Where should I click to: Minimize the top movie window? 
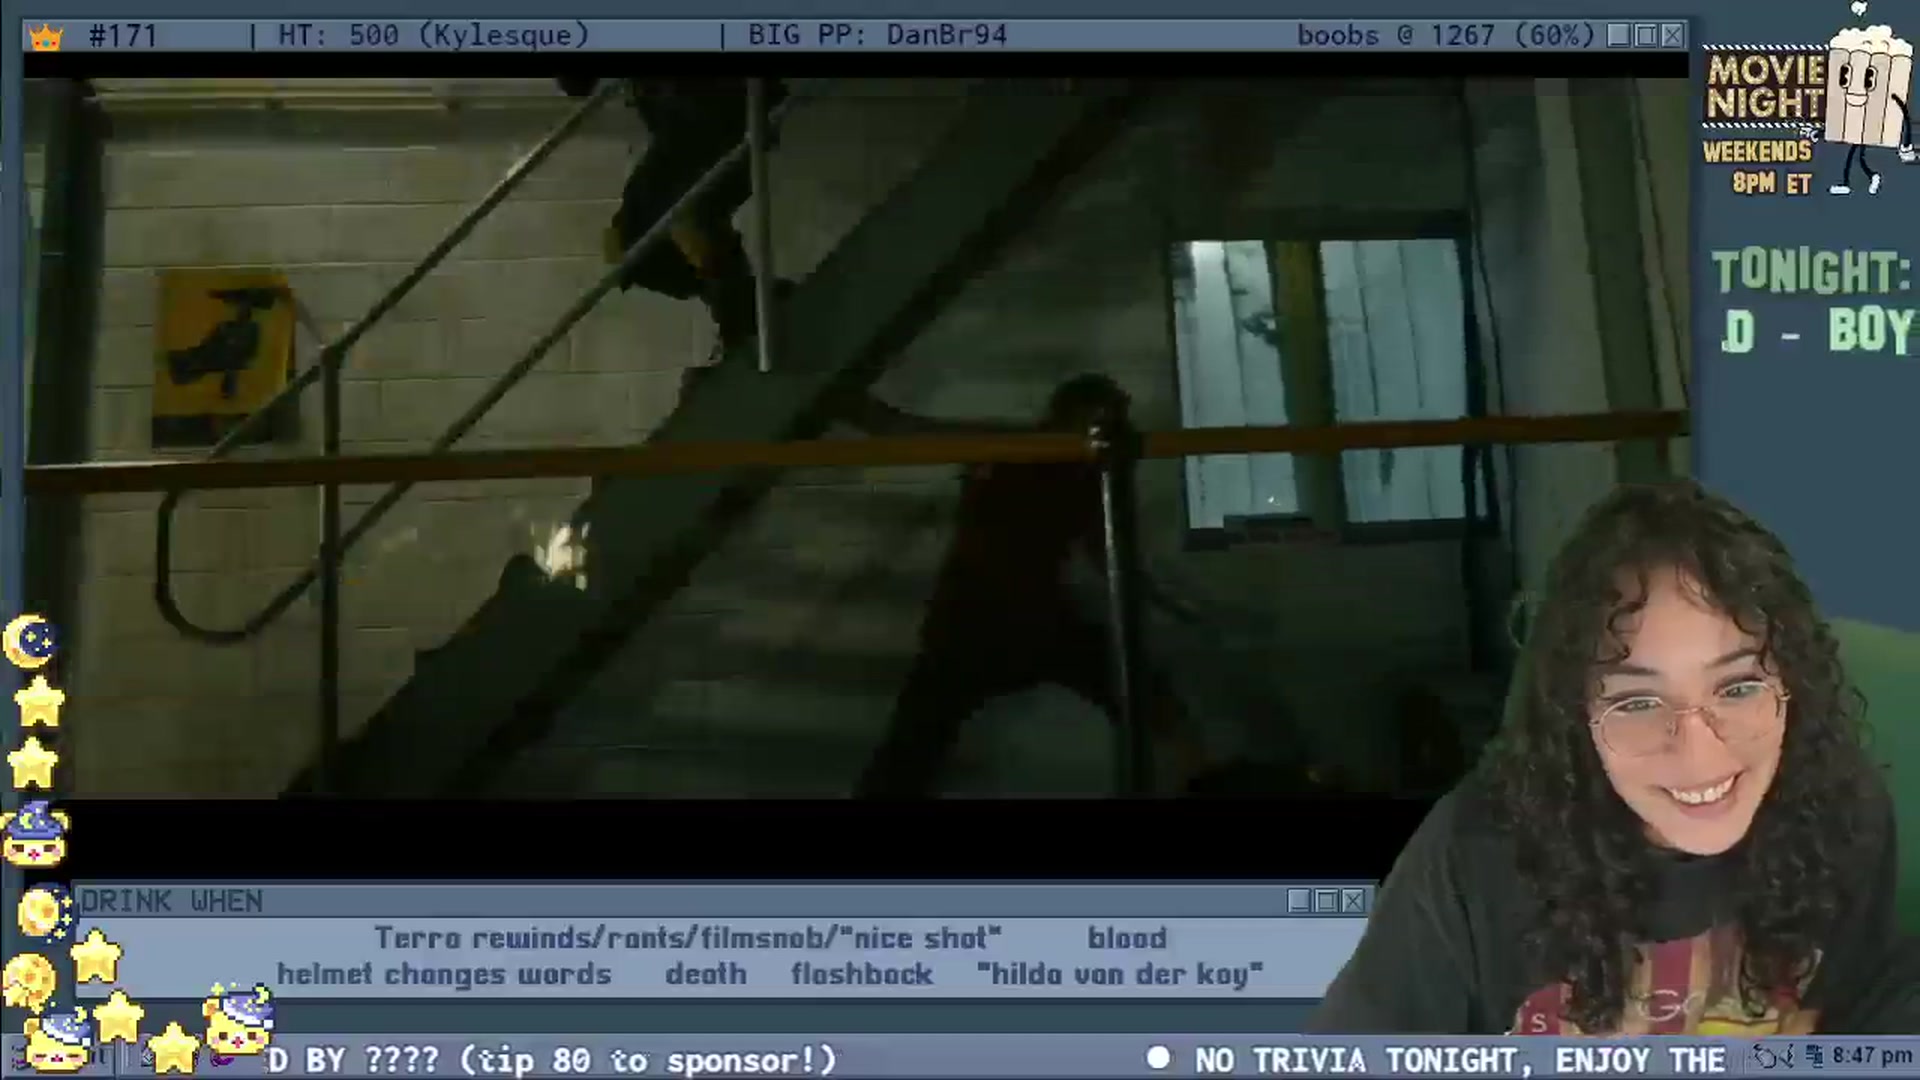pyautogui.click(x=1619, y=36)
